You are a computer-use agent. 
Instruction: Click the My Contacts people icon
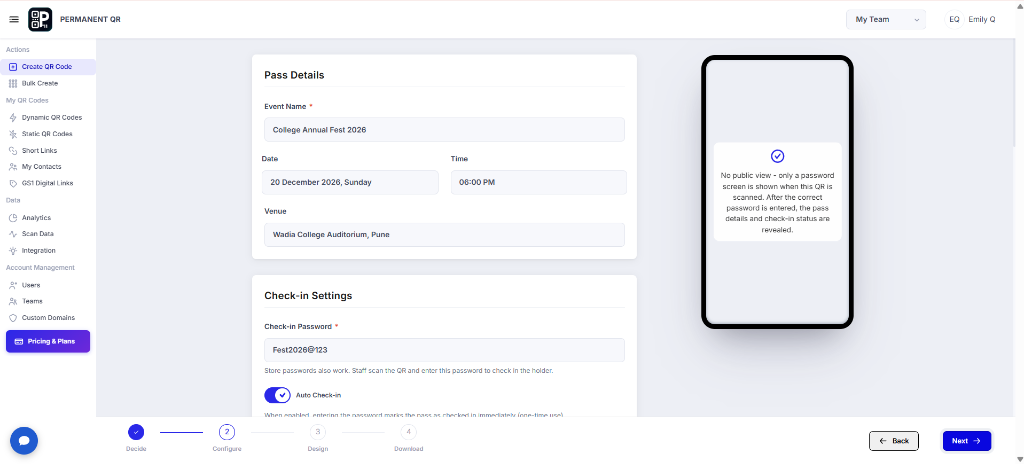13,167
